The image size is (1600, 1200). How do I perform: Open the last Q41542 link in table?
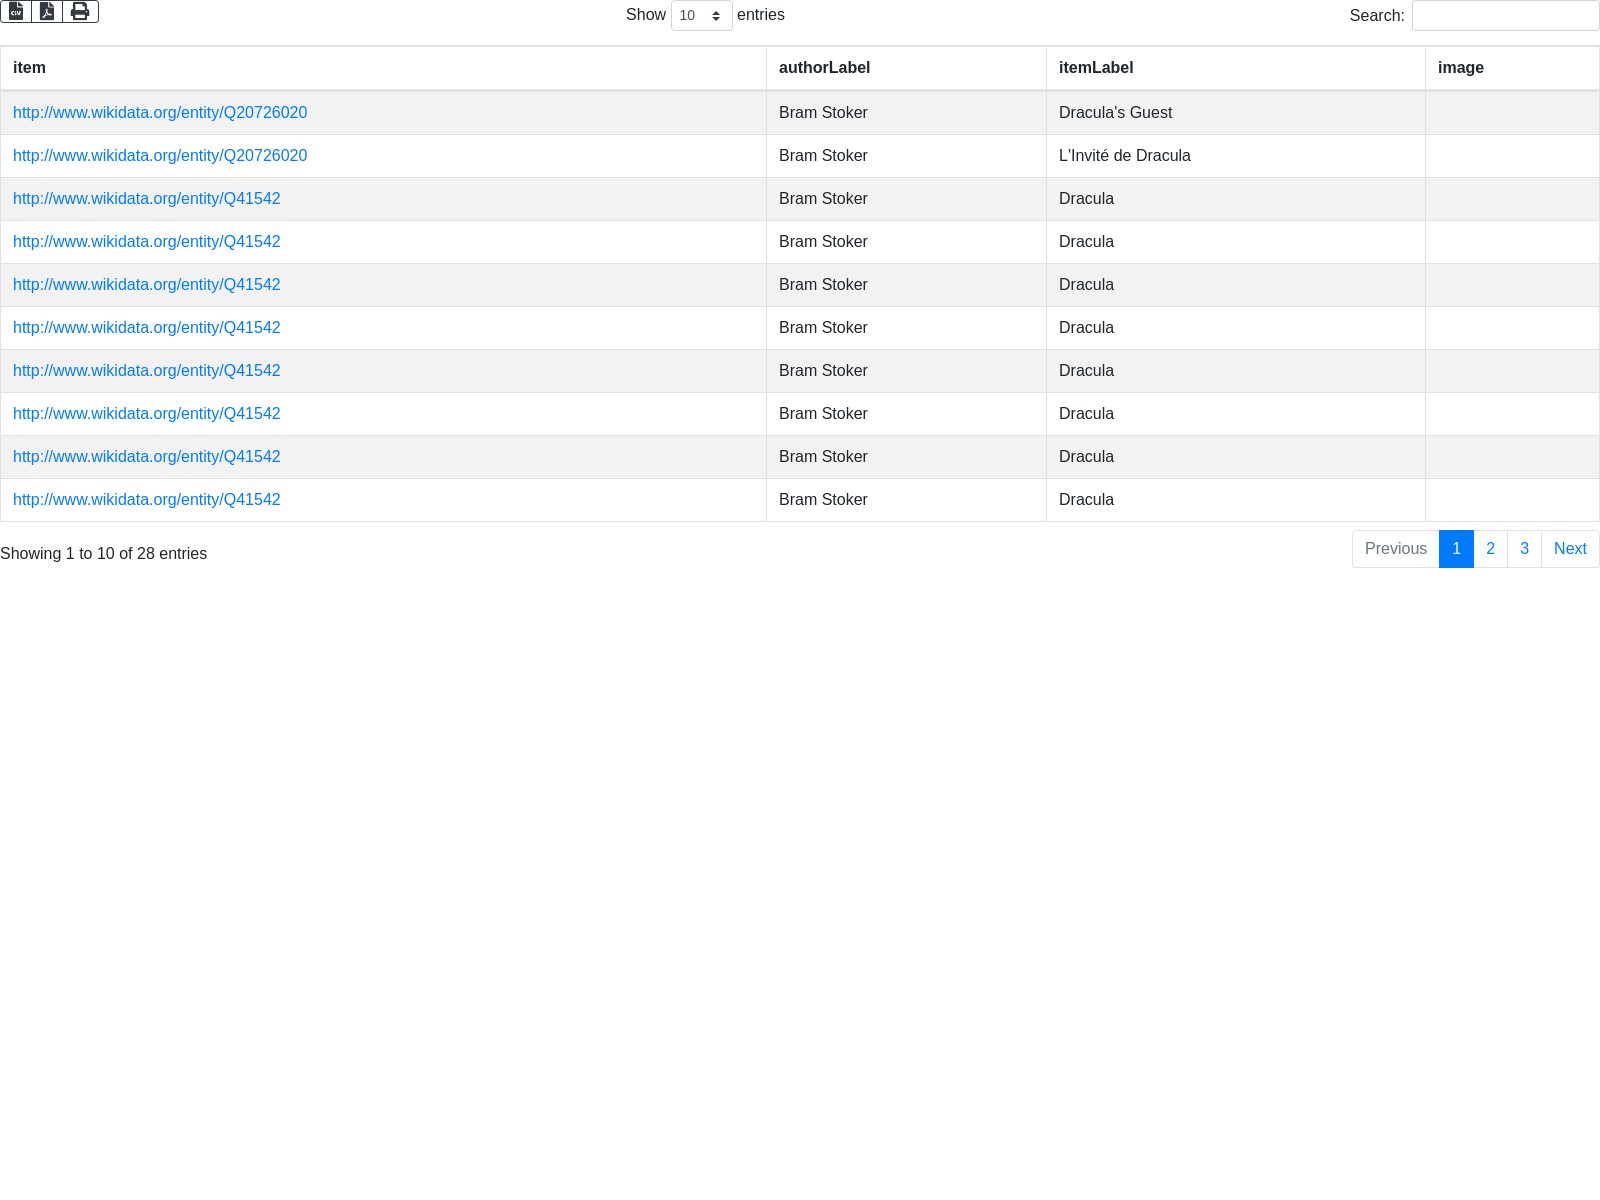(146, 500)
